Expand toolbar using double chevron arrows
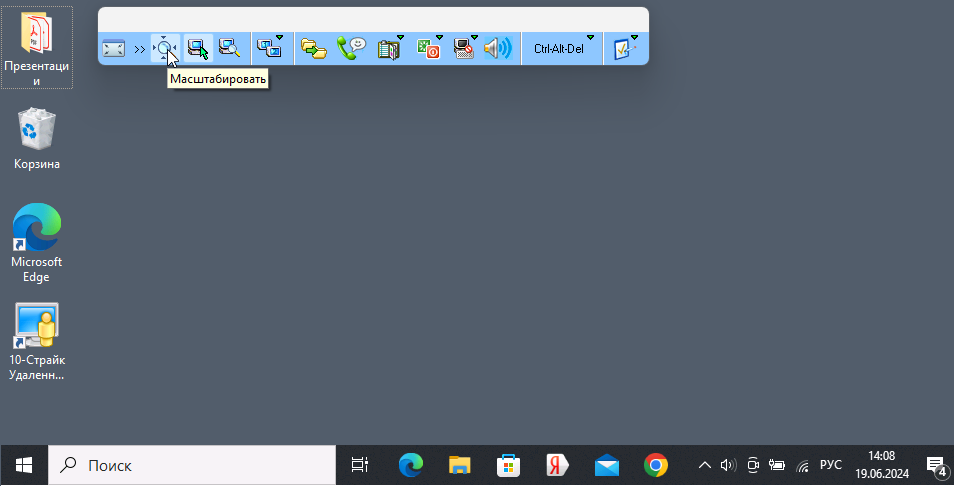Screen dimensions: 954x486 (x=140, y=49)
